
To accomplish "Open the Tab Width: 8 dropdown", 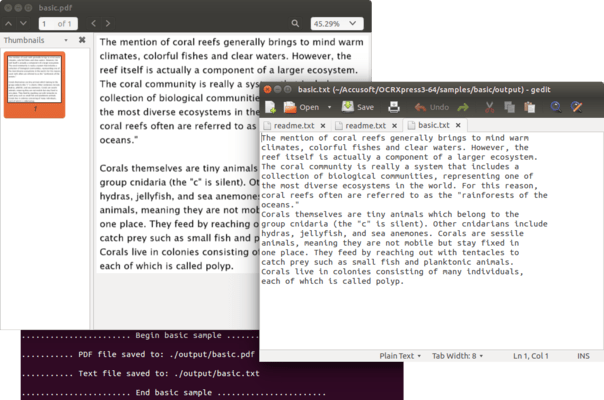I will point(457,356).
